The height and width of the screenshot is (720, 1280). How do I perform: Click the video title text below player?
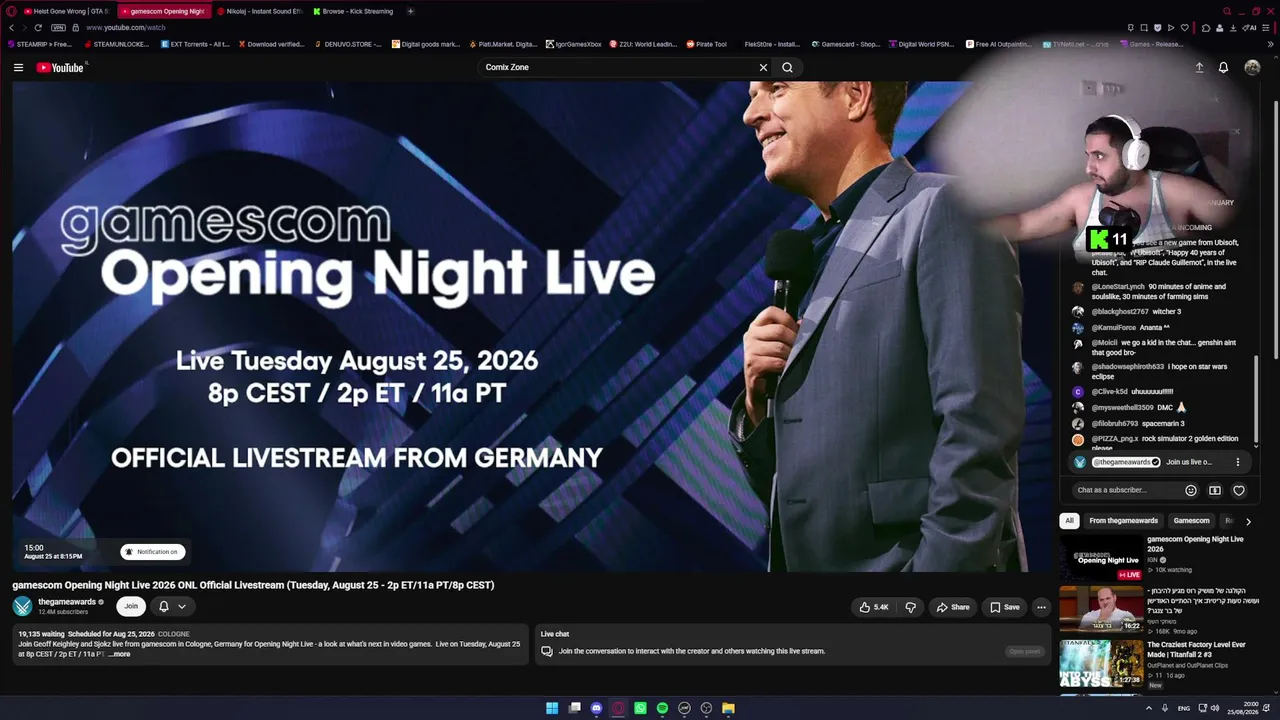pyautogui.click(x=253, y=585)
